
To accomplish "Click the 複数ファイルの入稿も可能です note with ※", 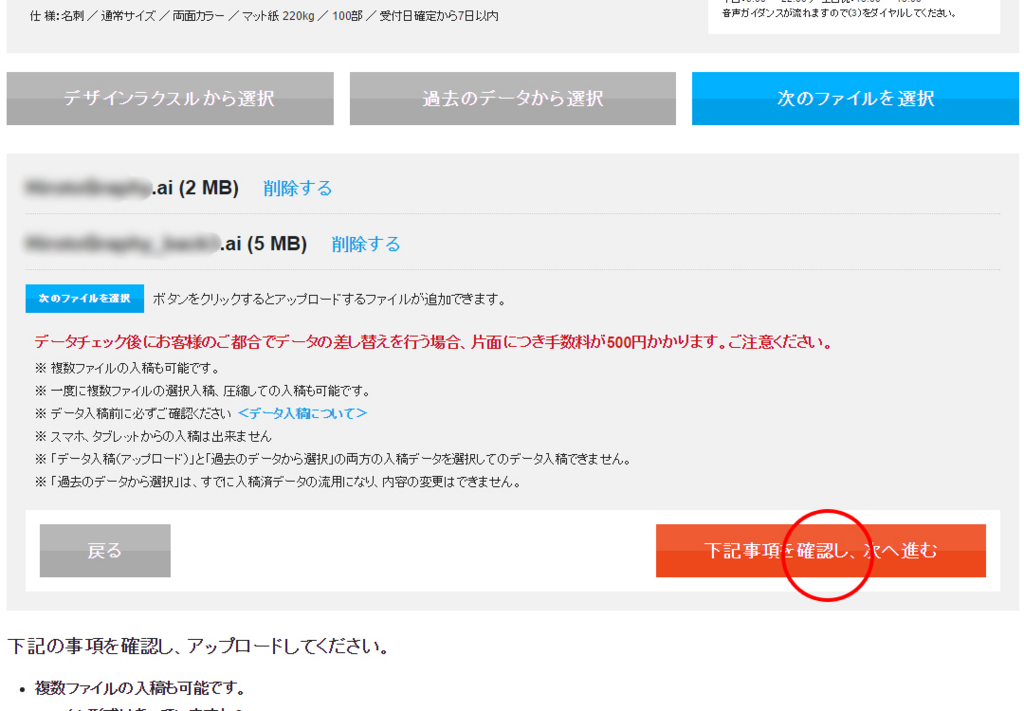I will coord(127,368).
